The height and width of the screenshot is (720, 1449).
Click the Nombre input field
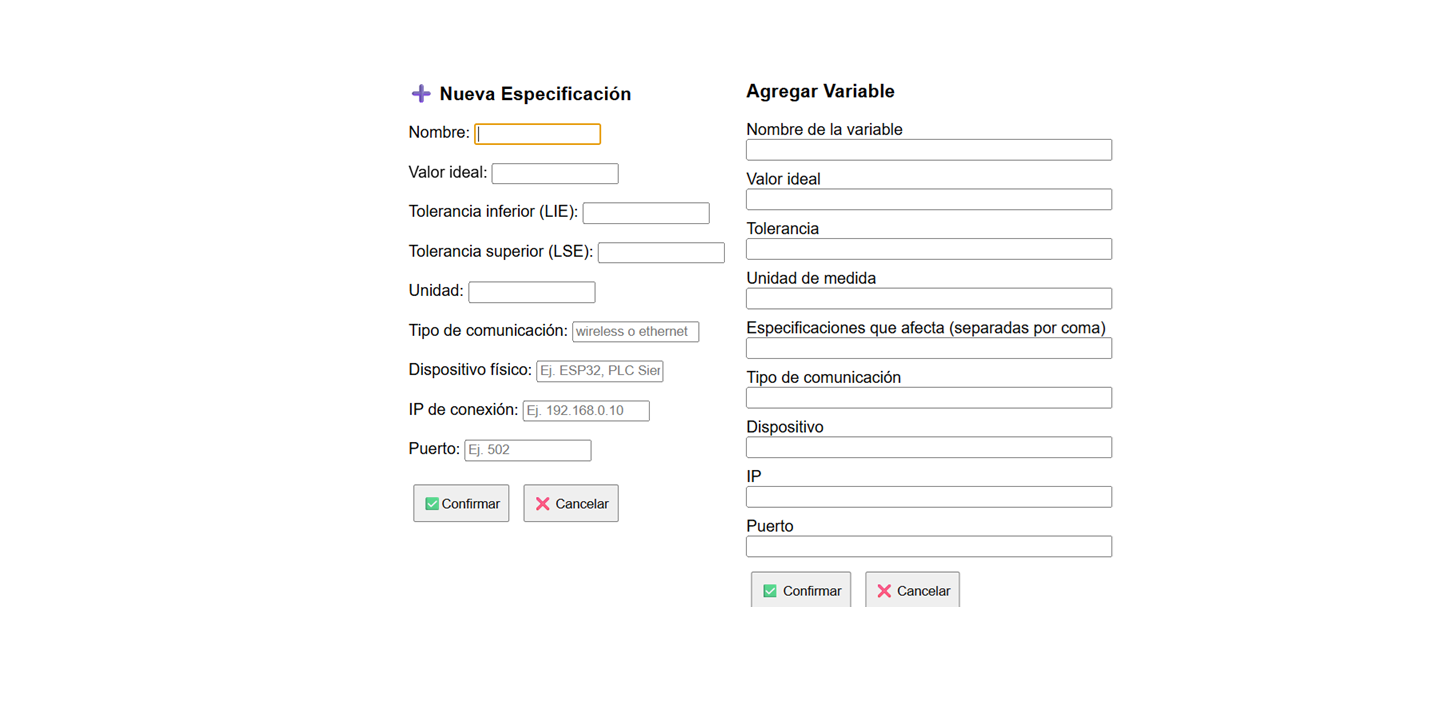pyautogui.click(x=537, y=133)
